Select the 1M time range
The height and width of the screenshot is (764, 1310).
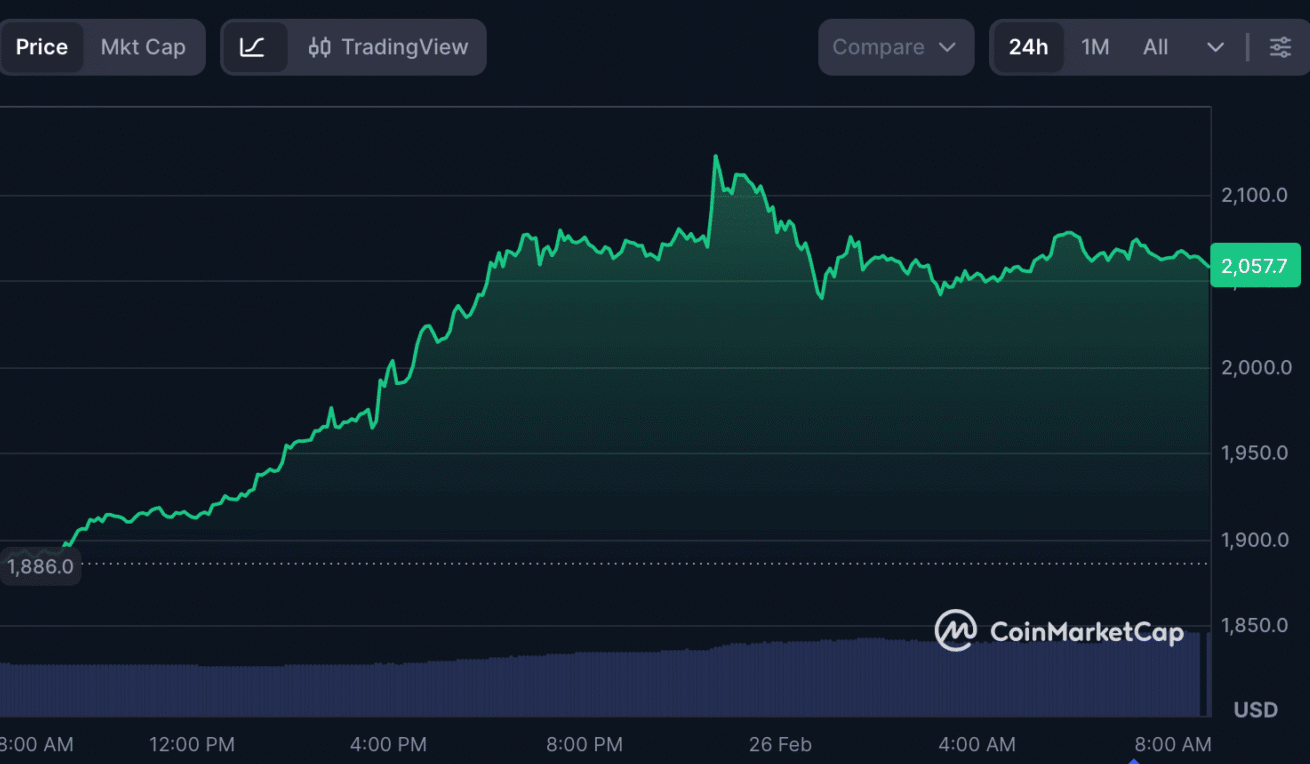click(x=1095, y=47)
